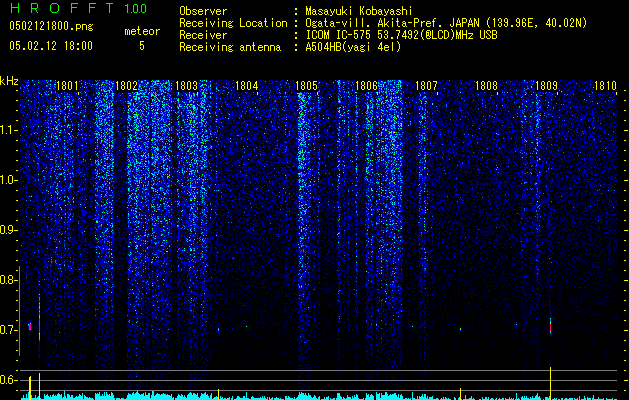Click the 0.6 kHz axis label
629x400 pixels.
coord(8,380)
